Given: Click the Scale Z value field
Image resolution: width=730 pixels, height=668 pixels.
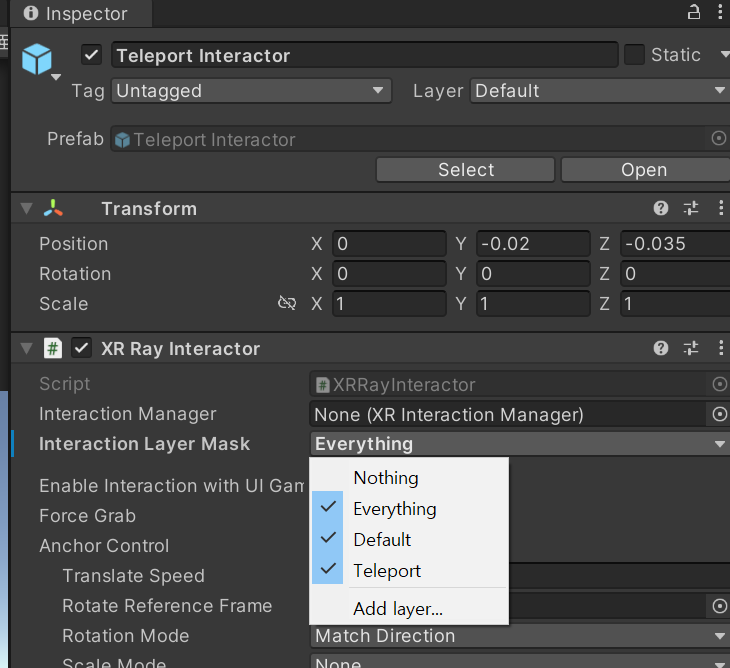Looking at the screenshot, I should click(x=675, y=304).
